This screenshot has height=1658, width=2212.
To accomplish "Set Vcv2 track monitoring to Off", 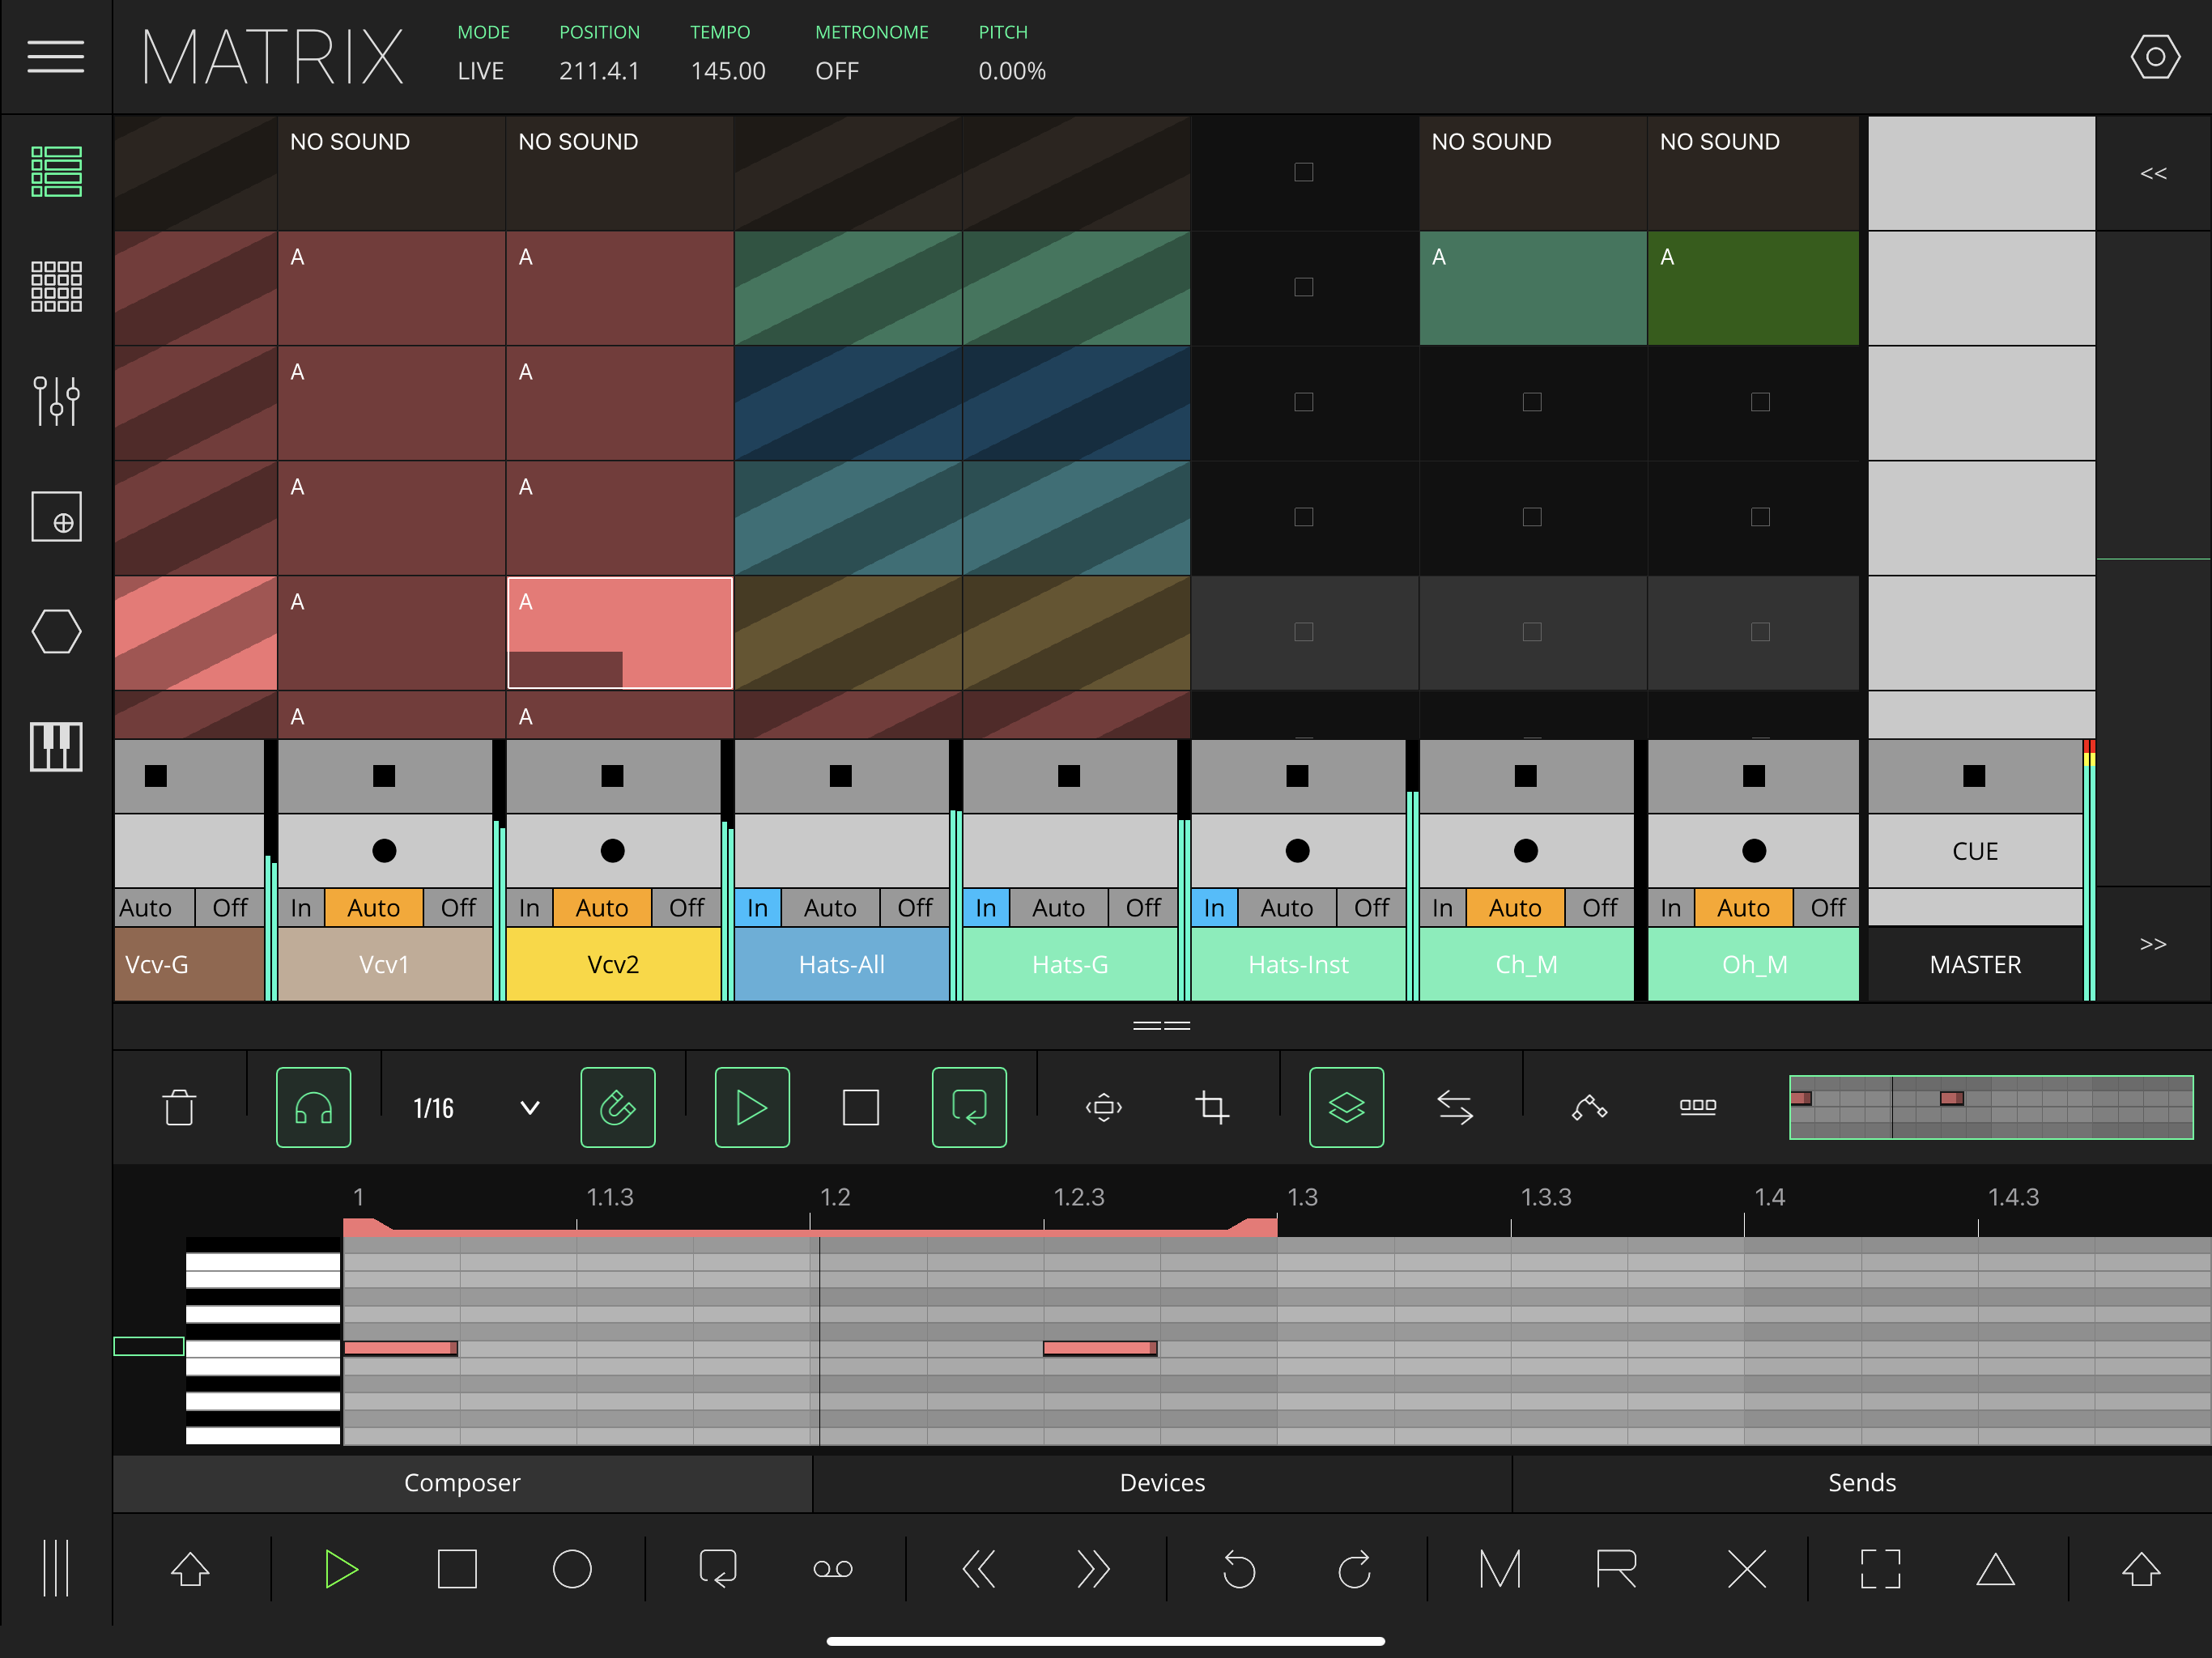I will pyautogui.click(x=686, y=908).
